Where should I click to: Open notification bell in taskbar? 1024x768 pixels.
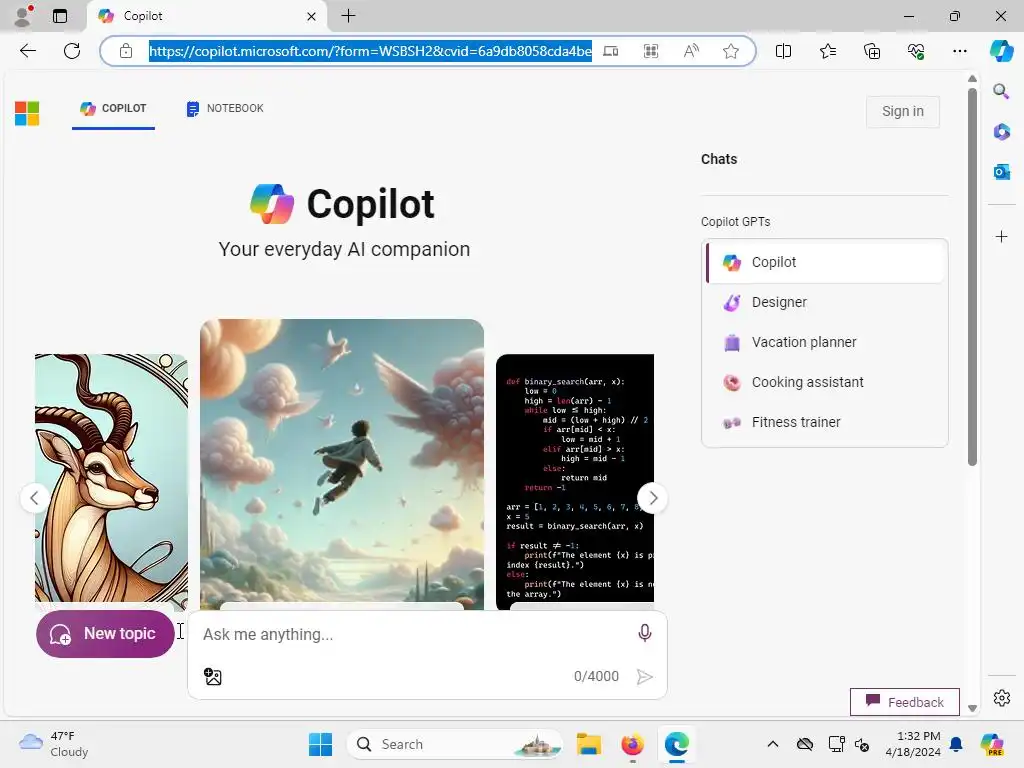[x=956, y=744]
